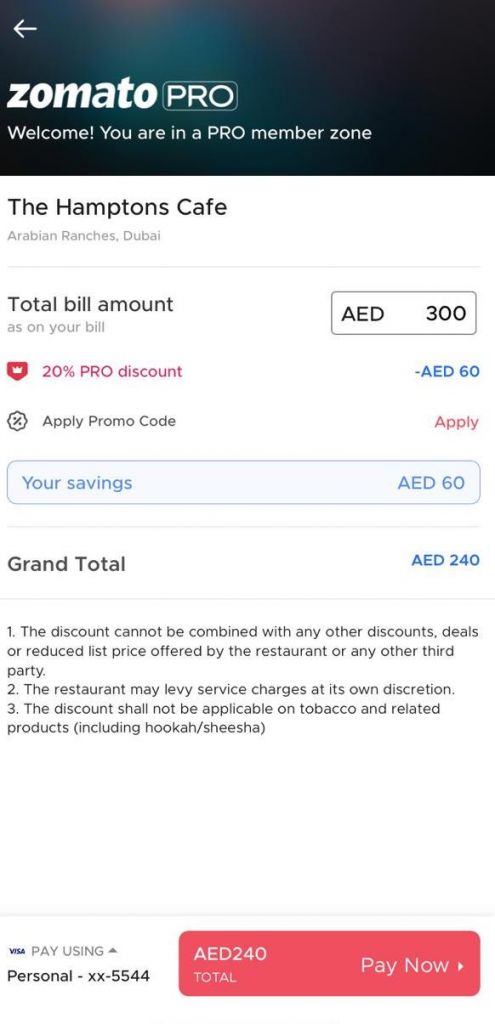Tap the 20% PRO discount label

tap(112, 371)
